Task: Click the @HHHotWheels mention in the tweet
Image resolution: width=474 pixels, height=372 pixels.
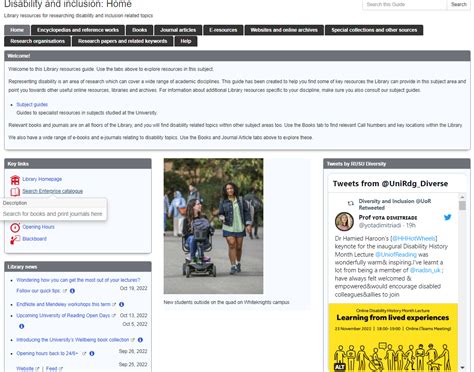Action: click(413, 238)
